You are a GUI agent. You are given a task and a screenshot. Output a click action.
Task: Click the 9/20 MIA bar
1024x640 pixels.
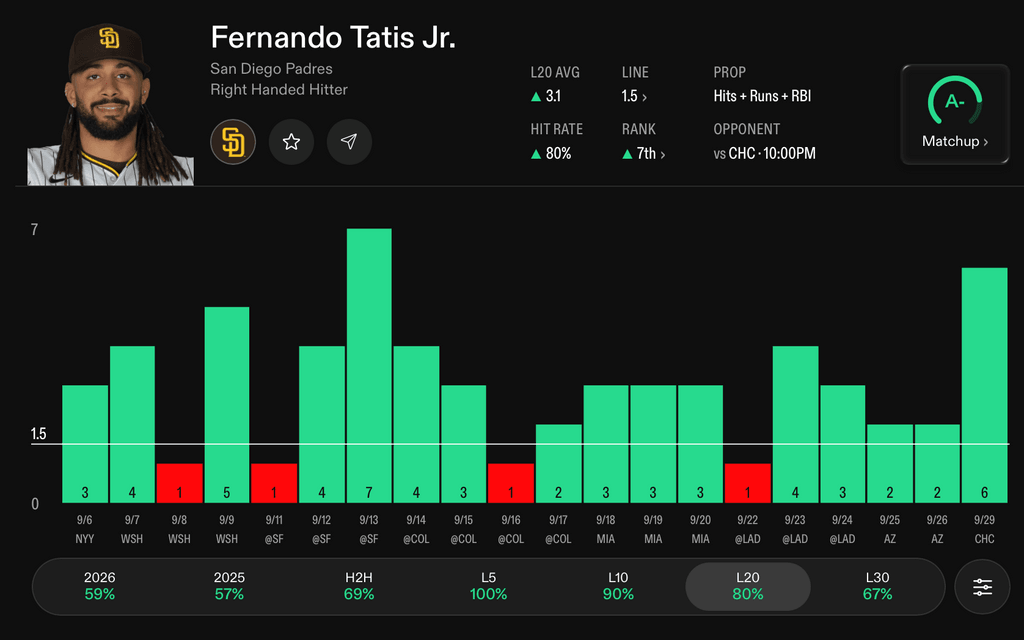click(700, 444)
